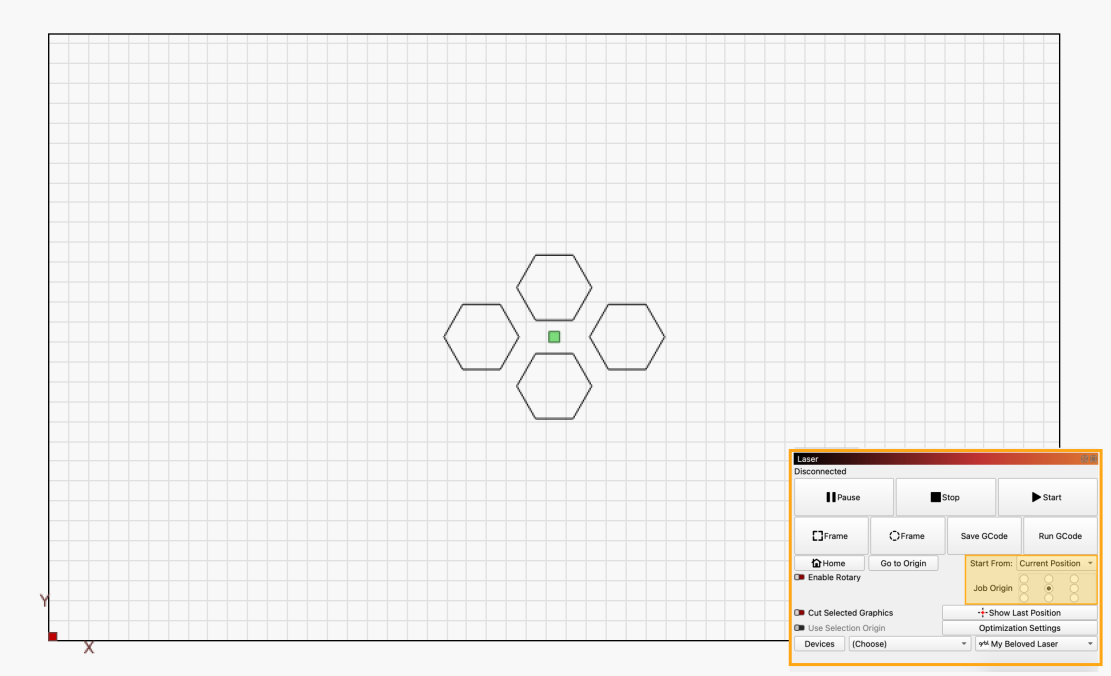This screenshot has height=676, width=1111.
Task: Click the Devices button
Action: (819, 644)
